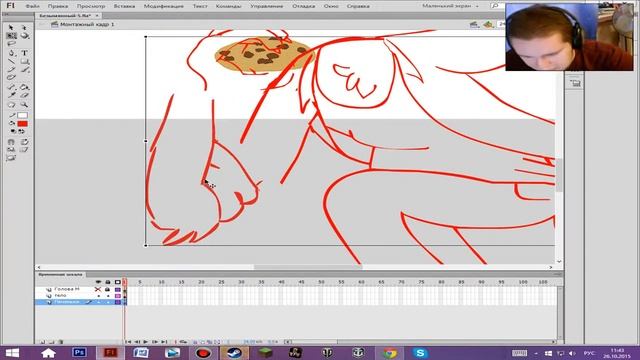
Task: Open the edit scene dropdown icon
Action: [x=474, y=24]
